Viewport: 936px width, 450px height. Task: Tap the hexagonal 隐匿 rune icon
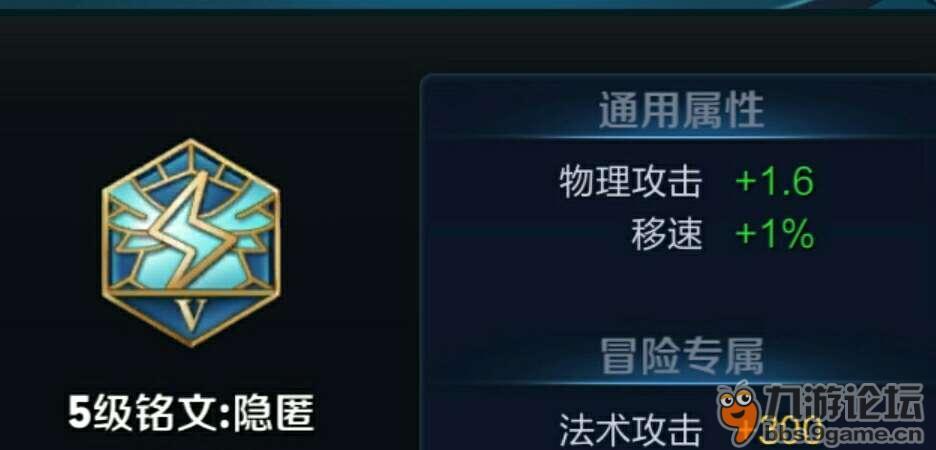click(191, 243)
